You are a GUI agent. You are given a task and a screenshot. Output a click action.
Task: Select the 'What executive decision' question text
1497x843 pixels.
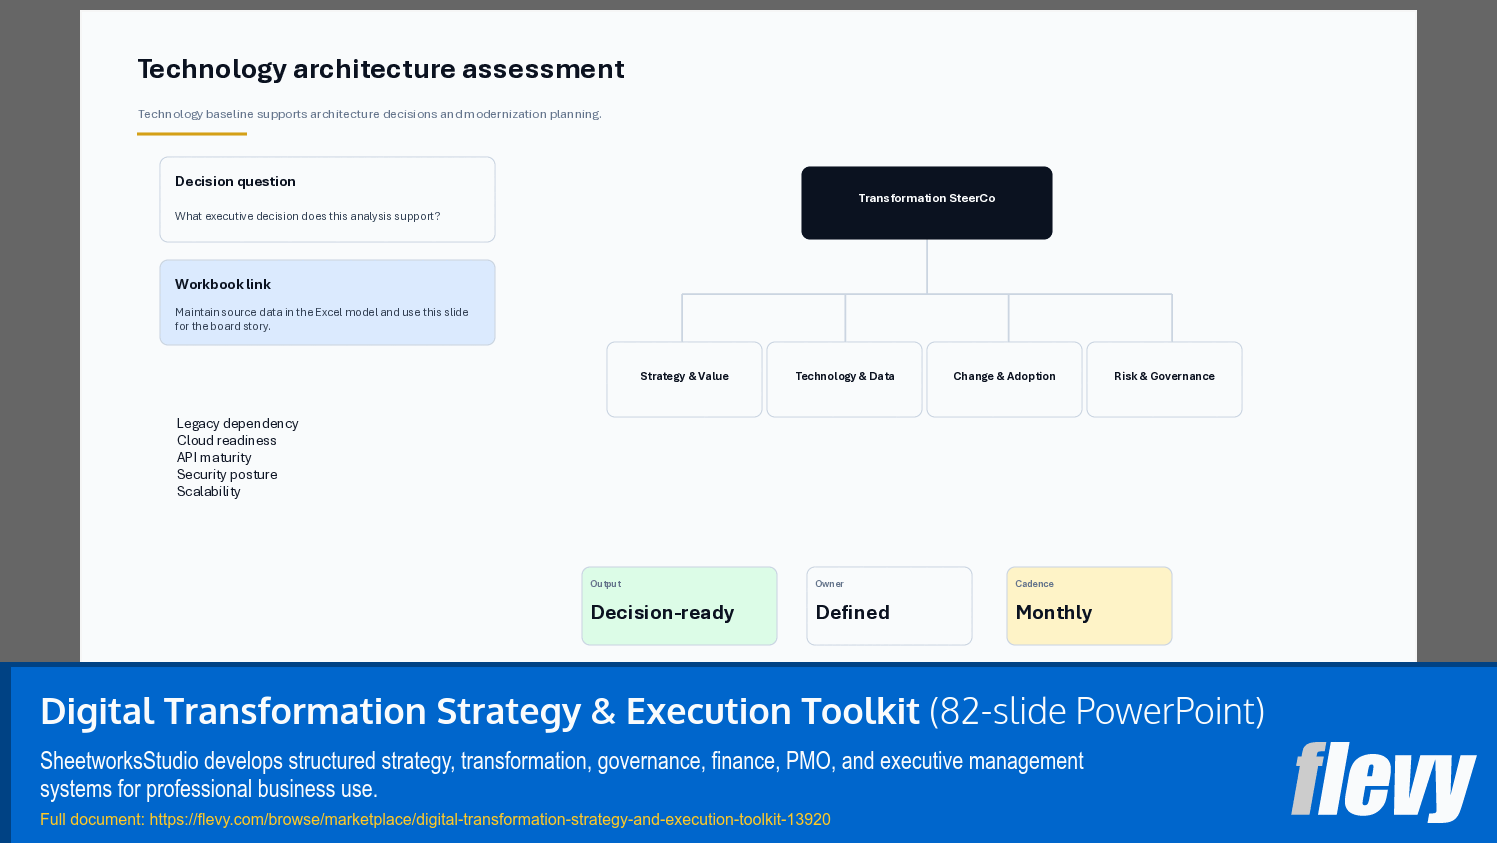[x=307, y=216]
